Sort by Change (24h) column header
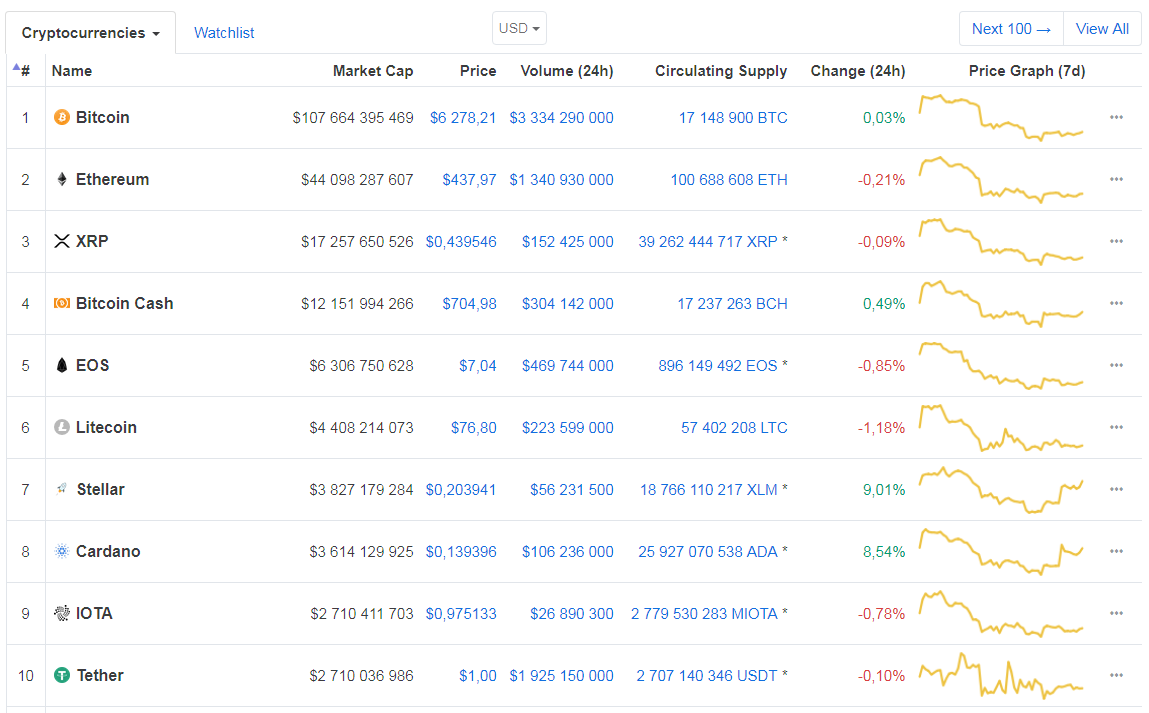Image resolution: width=1149 pixels, height=713 pixels. point(858,71)
